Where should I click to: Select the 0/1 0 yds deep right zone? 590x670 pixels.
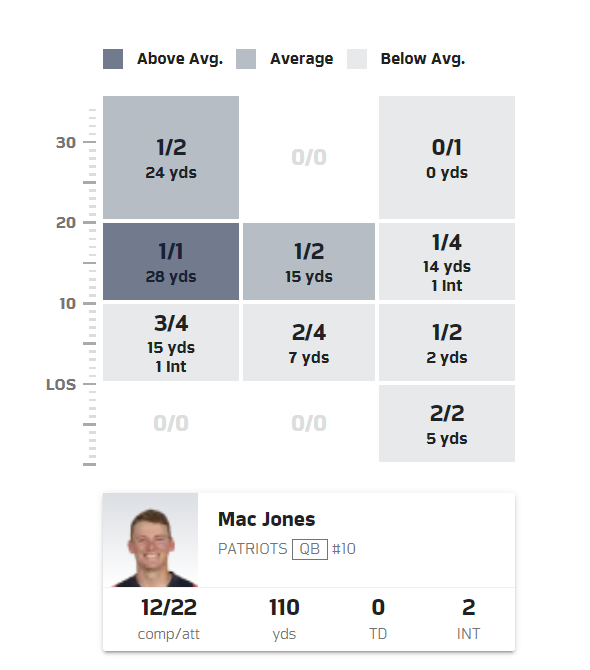[x=447, y=157]
